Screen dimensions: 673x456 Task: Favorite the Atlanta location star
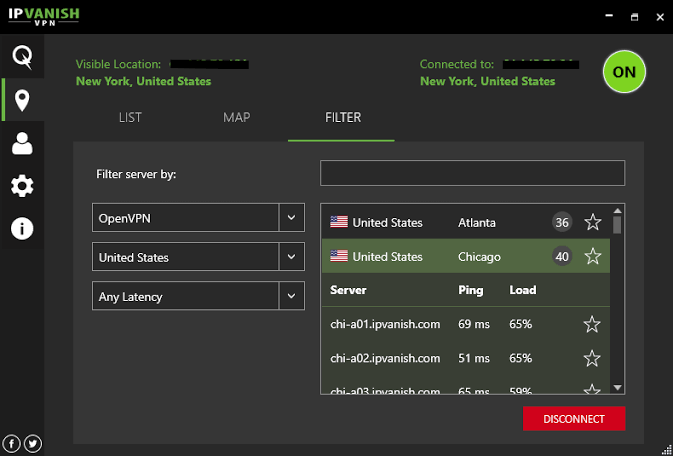592,222
